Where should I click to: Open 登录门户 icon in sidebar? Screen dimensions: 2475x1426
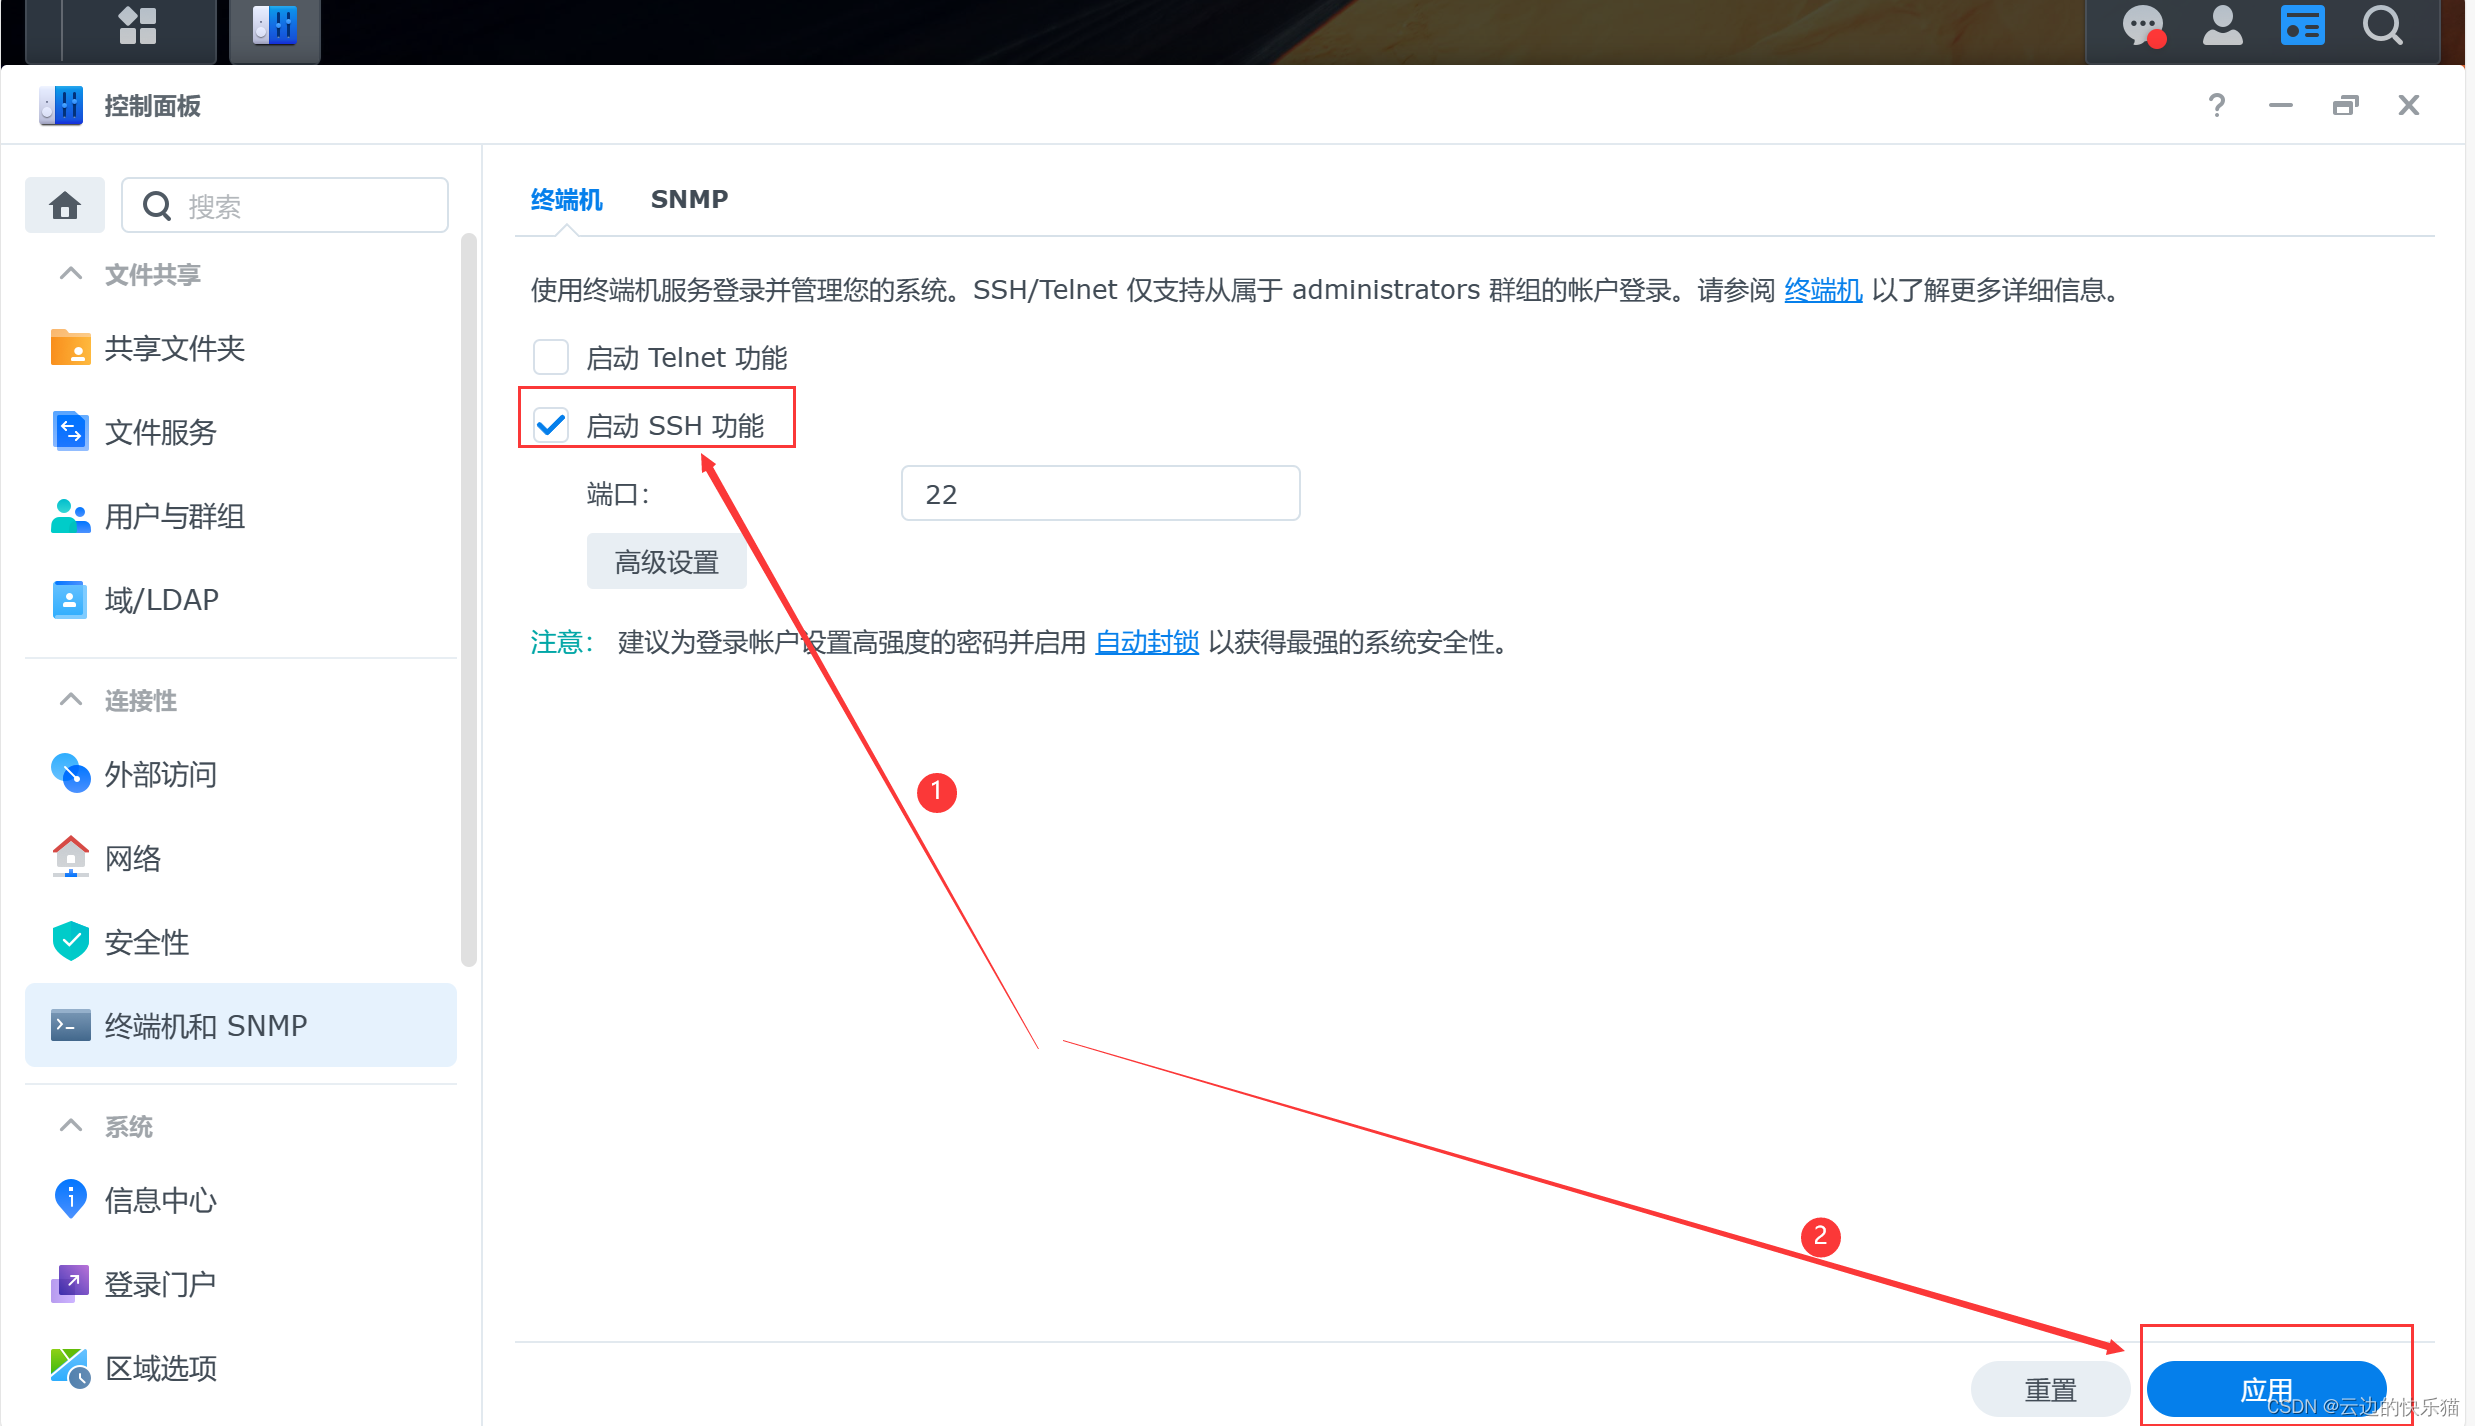[70, 1283]
